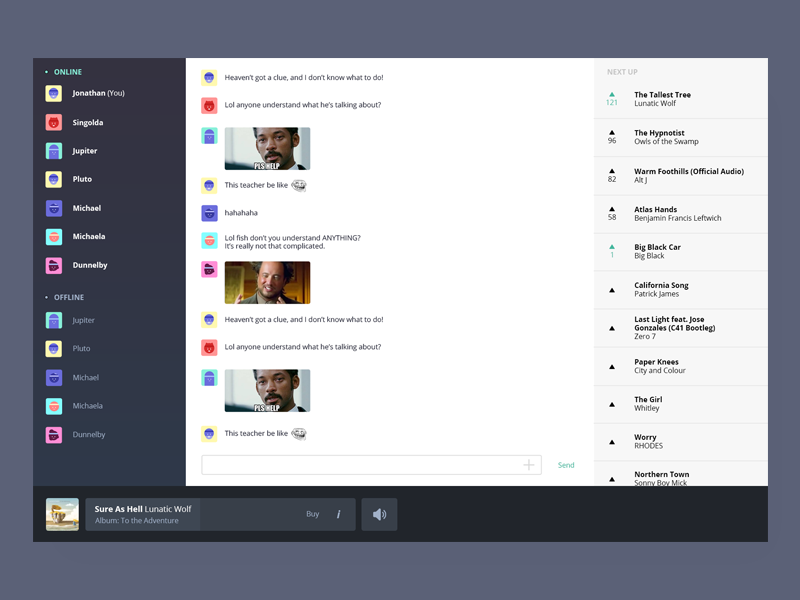Open the To the Adventure album cover

(62, 514)
